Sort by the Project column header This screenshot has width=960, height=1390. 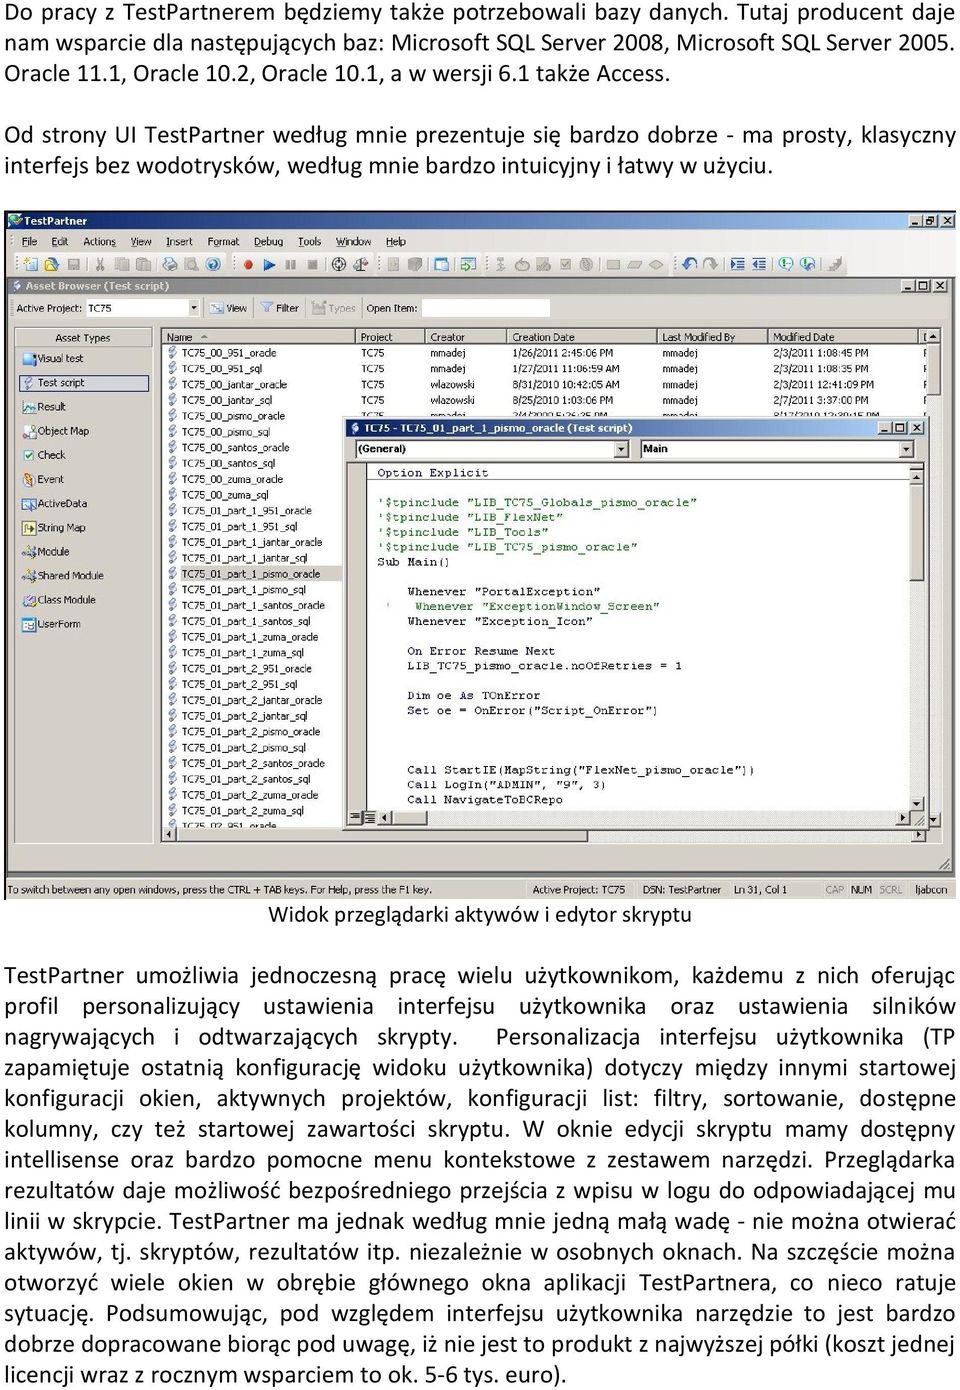pos(391,337)
